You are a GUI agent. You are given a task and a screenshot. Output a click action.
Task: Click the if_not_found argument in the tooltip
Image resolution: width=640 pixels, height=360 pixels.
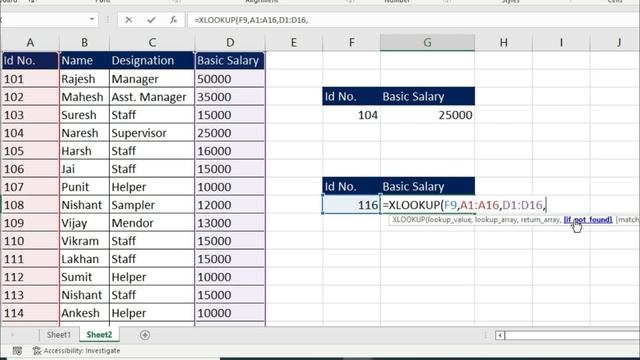(x=588, y=220)
